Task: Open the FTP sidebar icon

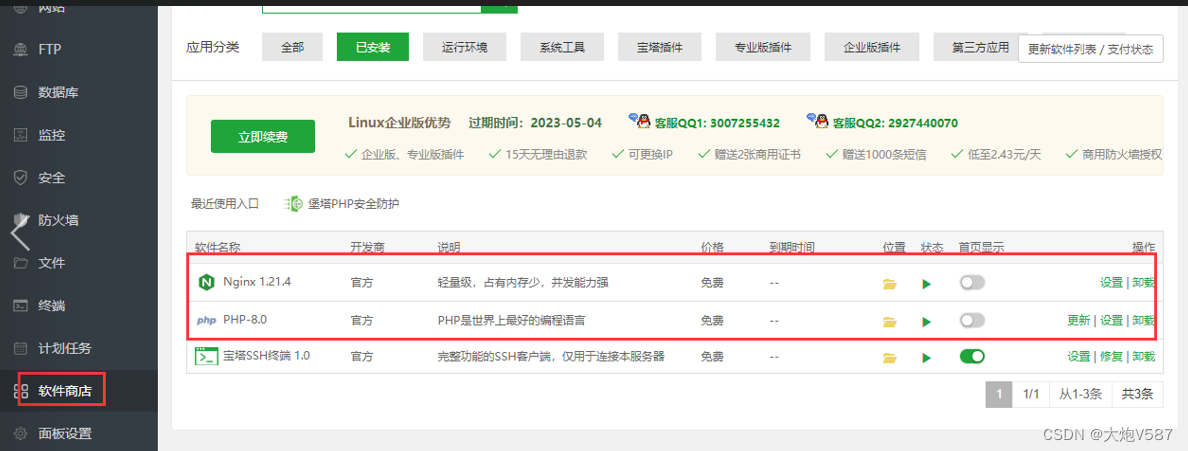Action: [x=21, y=50]
